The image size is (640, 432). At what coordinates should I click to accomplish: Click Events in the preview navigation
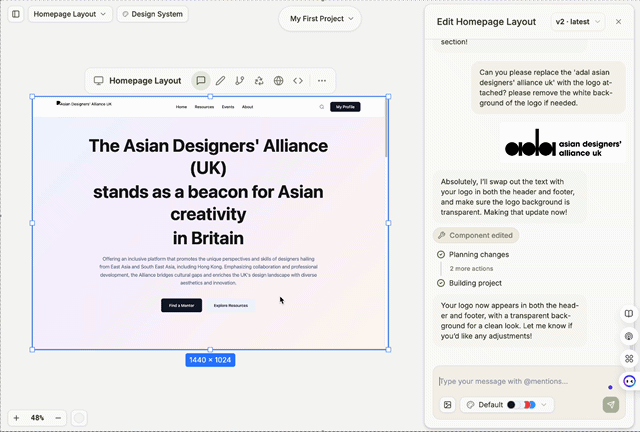coord(228,107)
